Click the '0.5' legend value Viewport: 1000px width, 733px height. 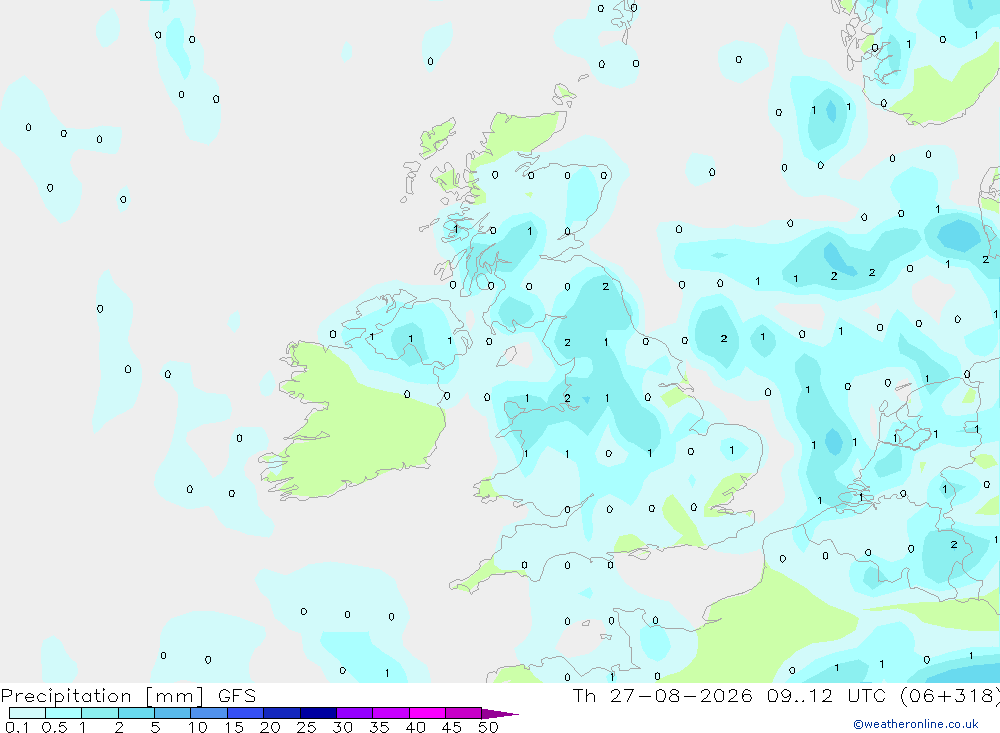pos(54,727)
